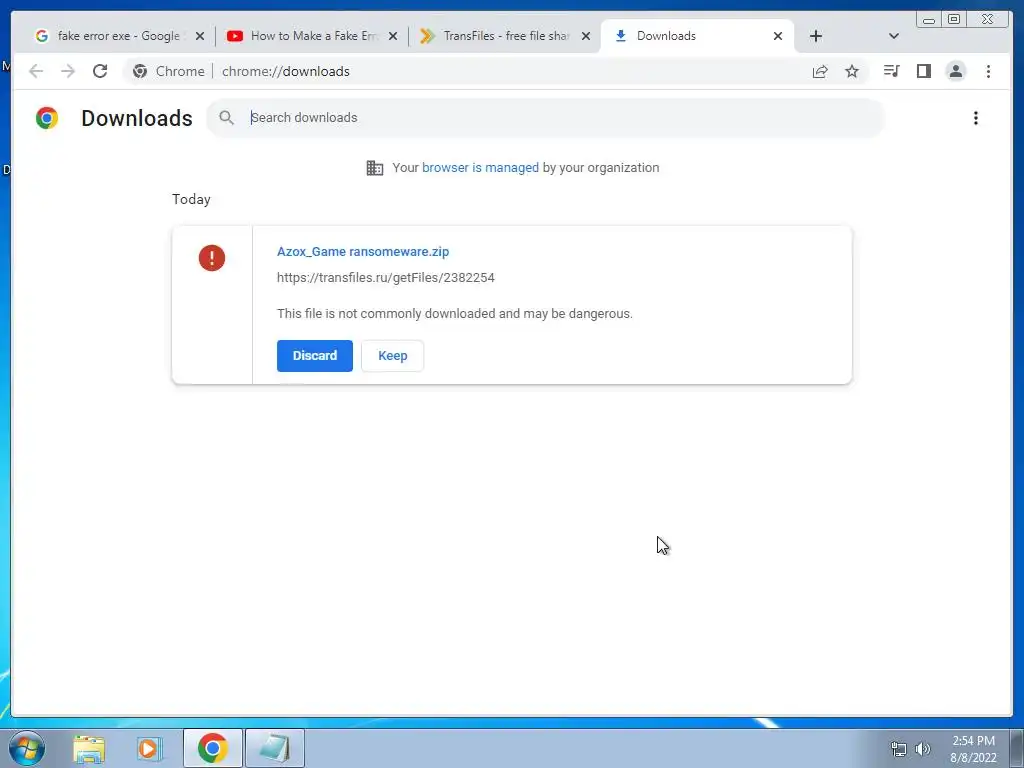Click the Show desktop button
This screenshot has height=768, width=1024.
pyautogui.click(x=1017, y=748)
